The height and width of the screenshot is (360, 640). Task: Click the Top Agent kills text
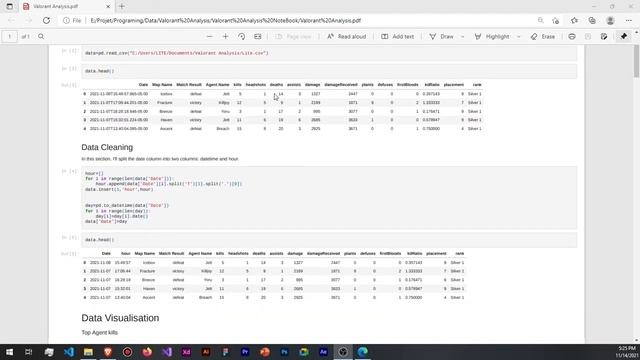(100, 333)
